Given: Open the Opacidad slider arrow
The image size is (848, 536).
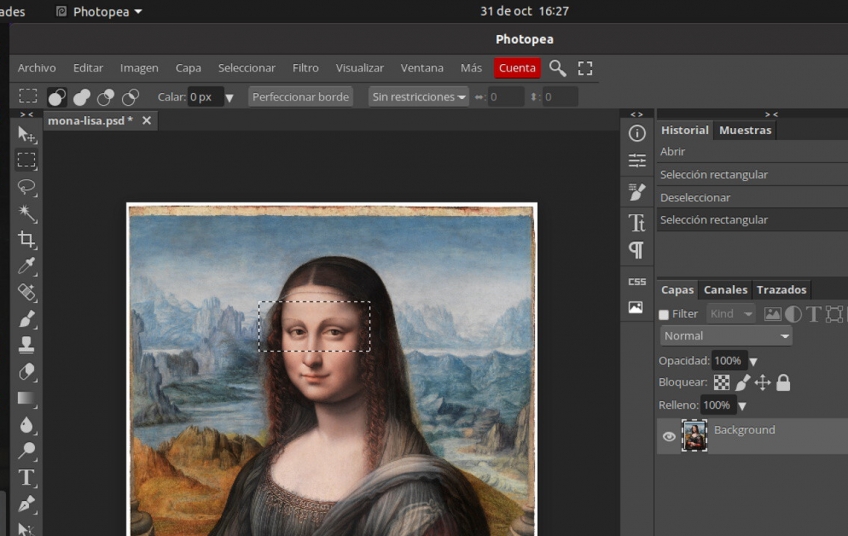Looking at the screenshot, I should [753, 361].
